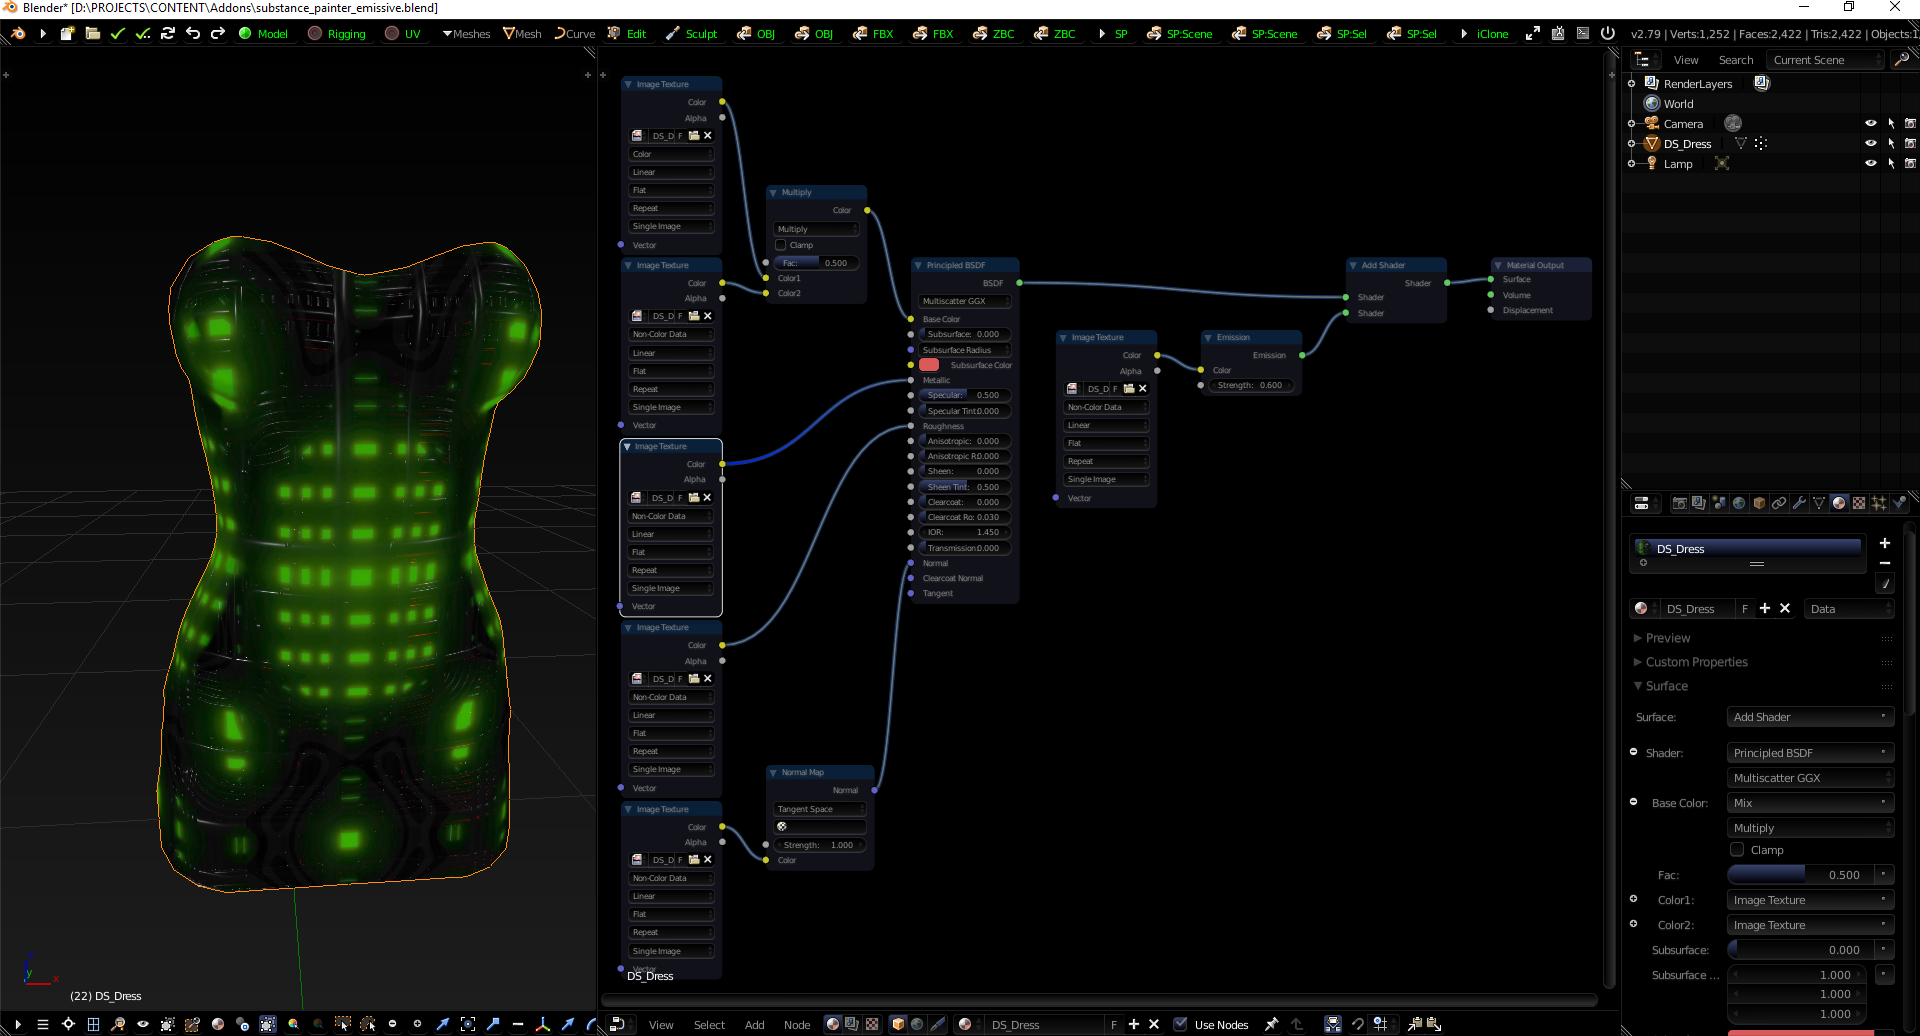
Task: Click the redo arrow in top toolbar
Action: pos(218,33)
